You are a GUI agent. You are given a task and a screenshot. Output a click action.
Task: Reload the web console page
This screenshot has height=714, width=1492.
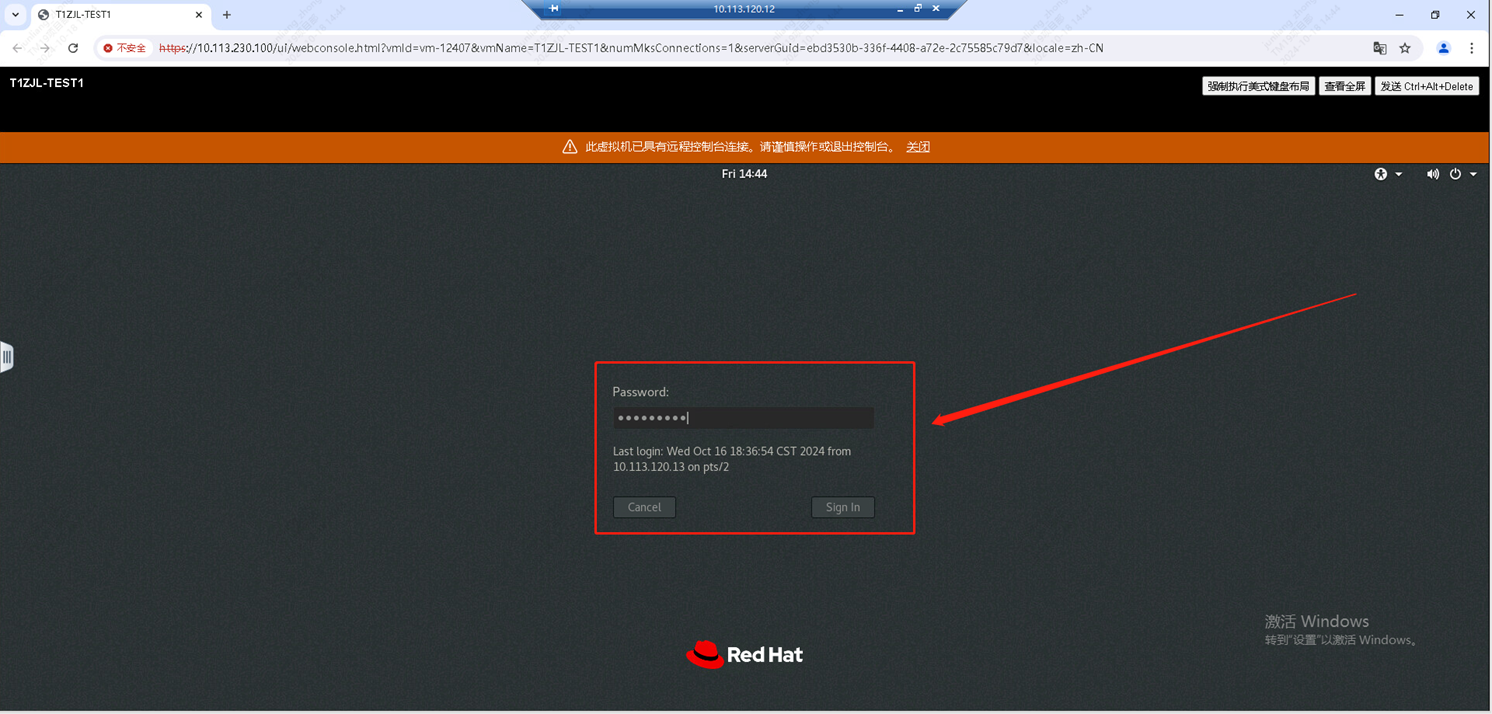[x=73, y=48]
